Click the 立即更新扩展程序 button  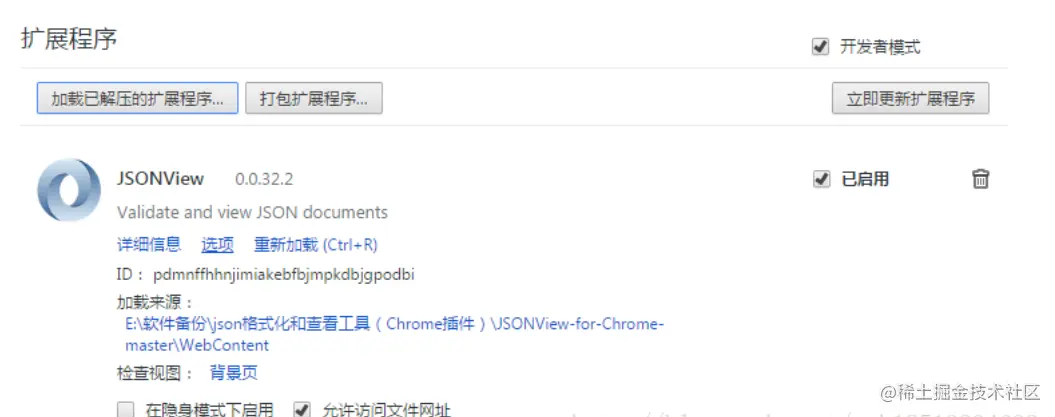(x=910, y=99)
